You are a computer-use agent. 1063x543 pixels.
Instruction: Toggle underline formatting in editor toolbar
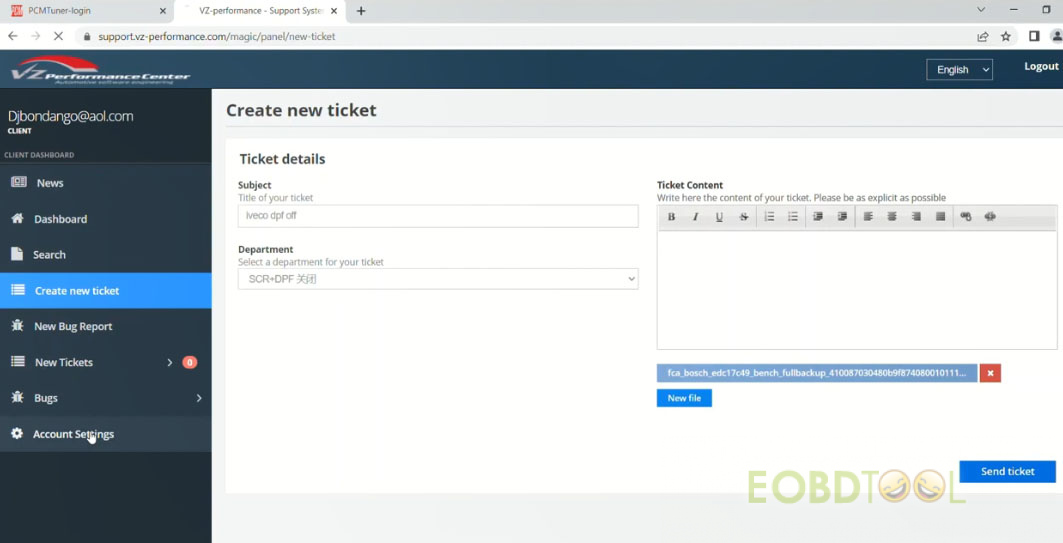pos(719,217)
